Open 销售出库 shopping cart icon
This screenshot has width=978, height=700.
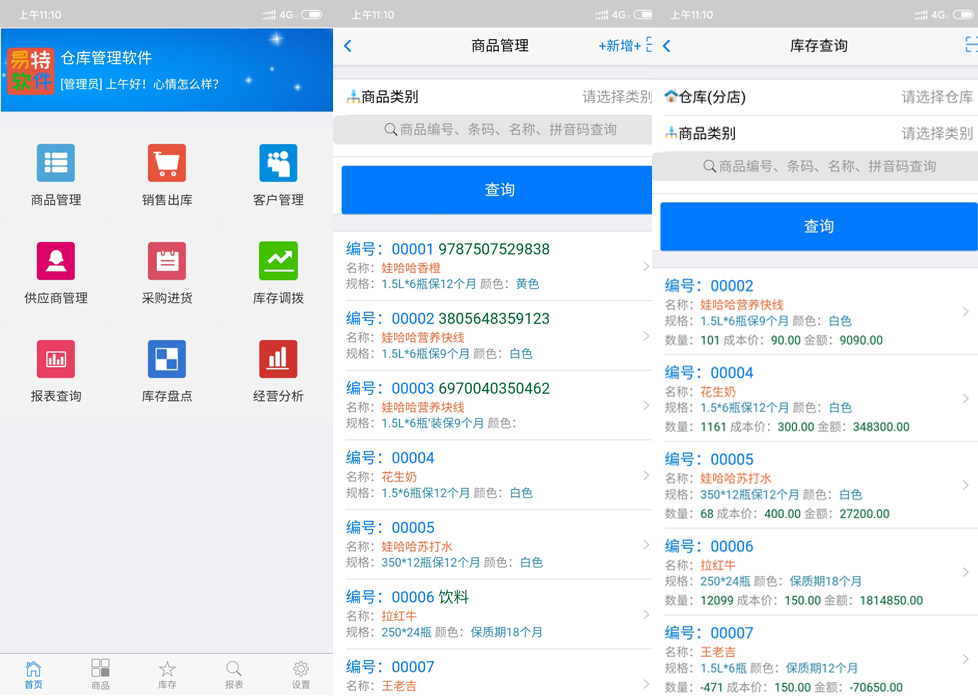click(x=167, y=164)
